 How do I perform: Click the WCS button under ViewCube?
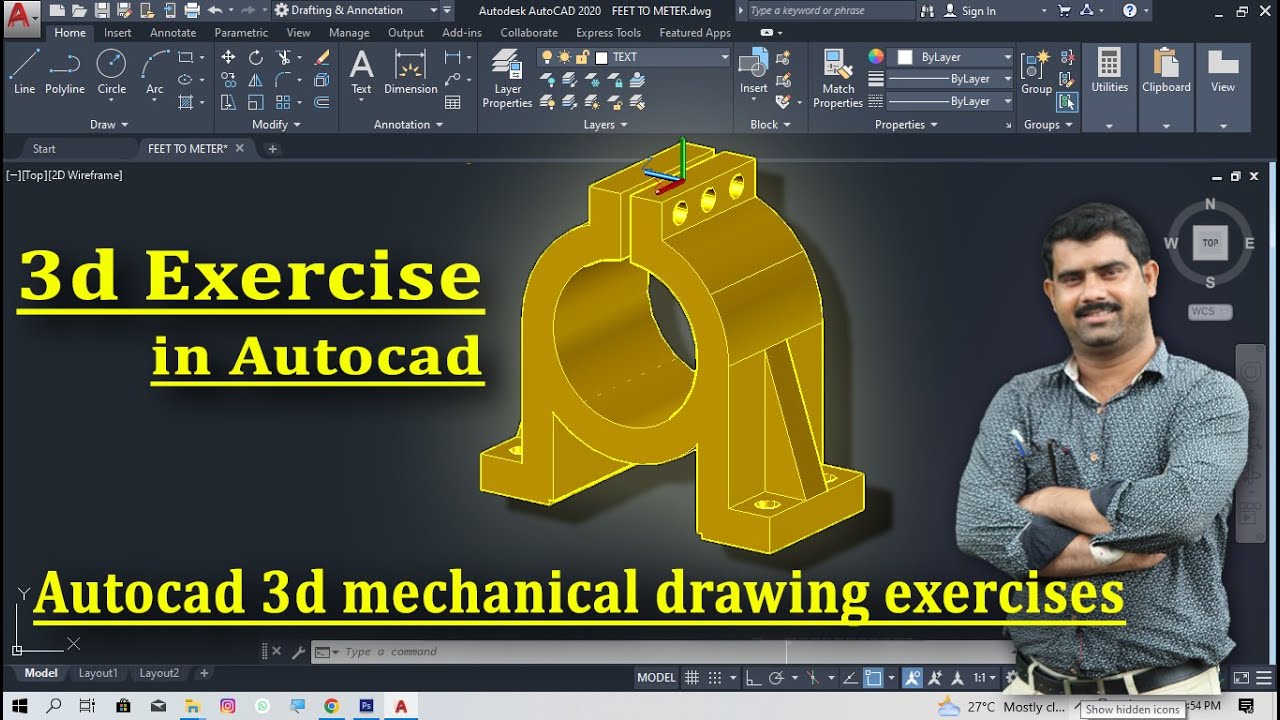tap(1209, 311)
